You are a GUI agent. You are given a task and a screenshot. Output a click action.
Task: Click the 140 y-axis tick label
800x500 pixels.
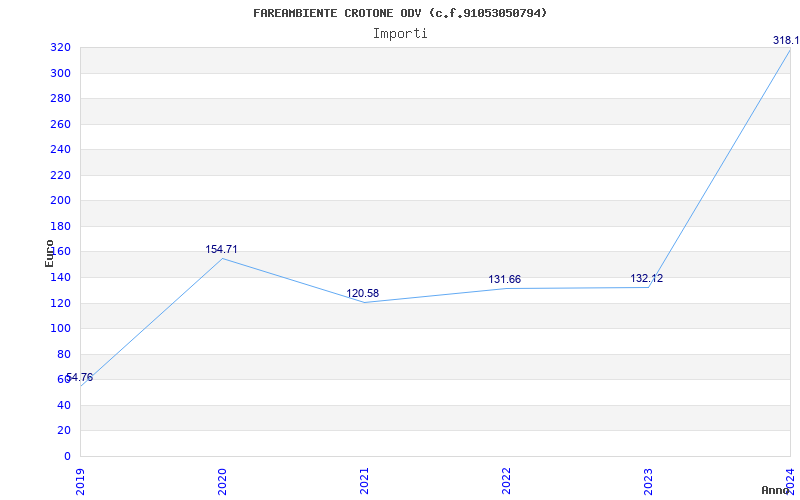click(60, 278)
